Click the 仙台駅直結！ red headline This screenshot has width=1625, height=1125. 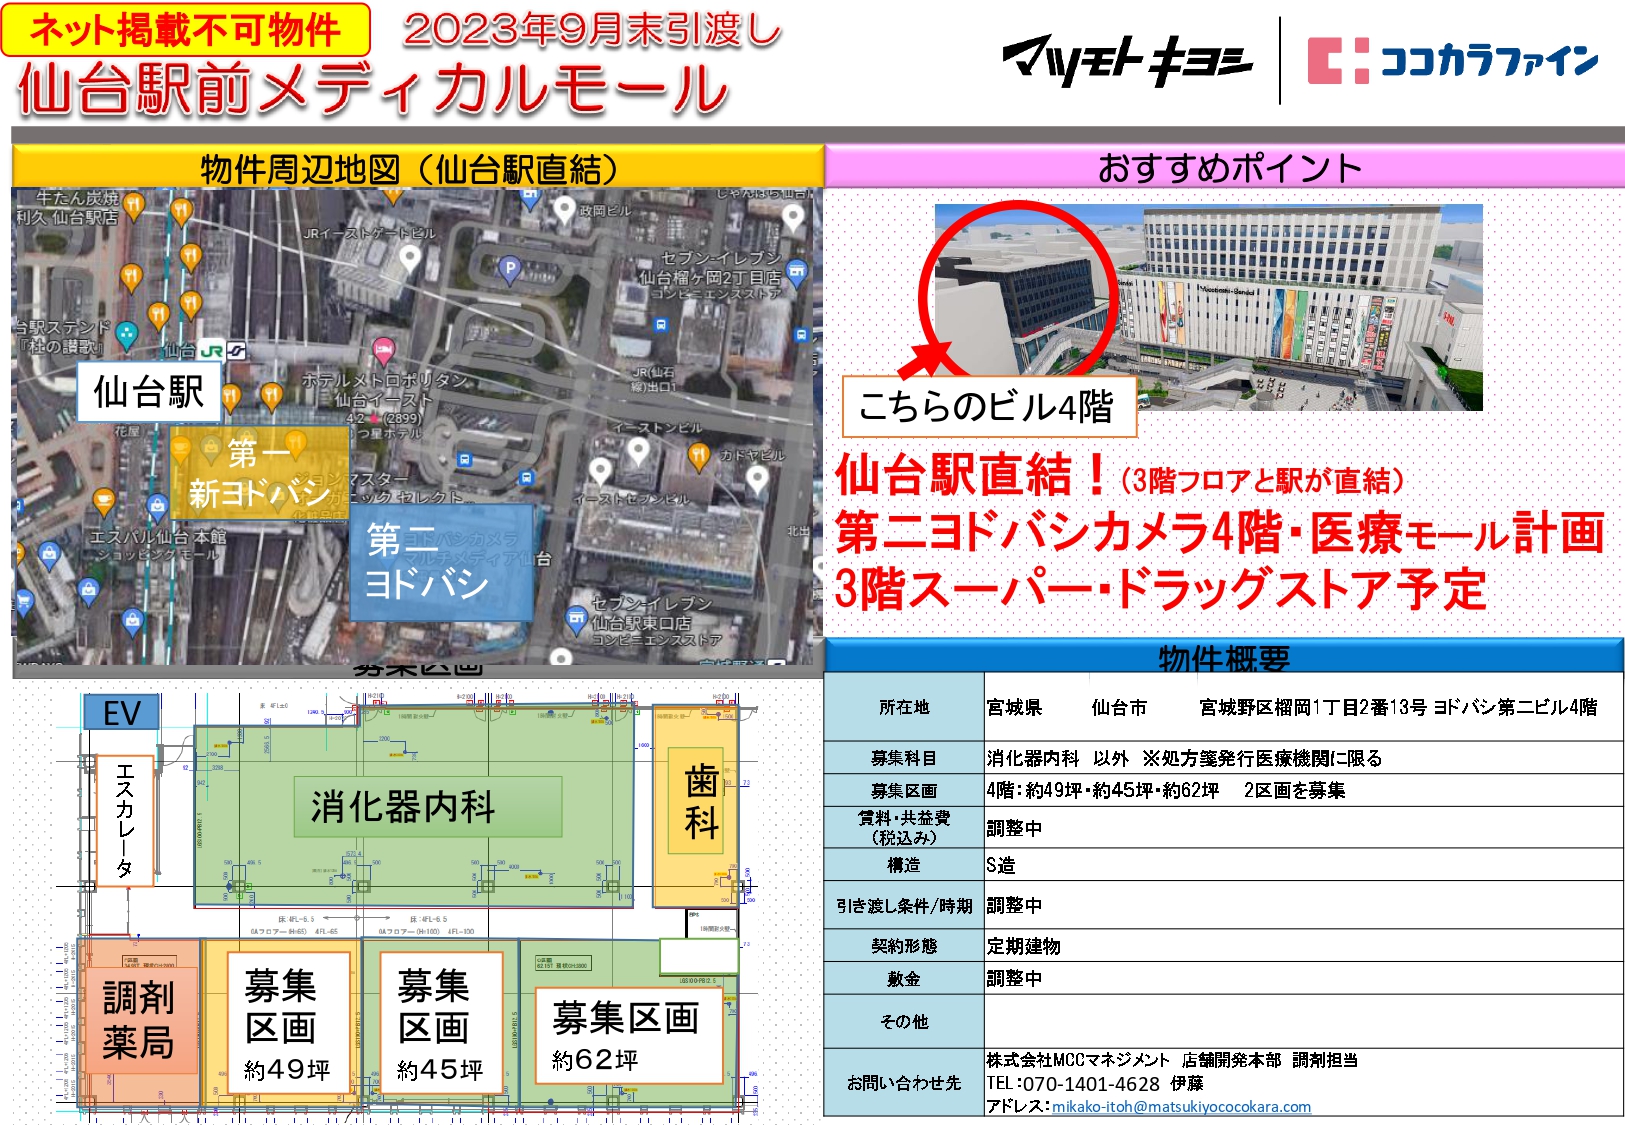[971, 475]
